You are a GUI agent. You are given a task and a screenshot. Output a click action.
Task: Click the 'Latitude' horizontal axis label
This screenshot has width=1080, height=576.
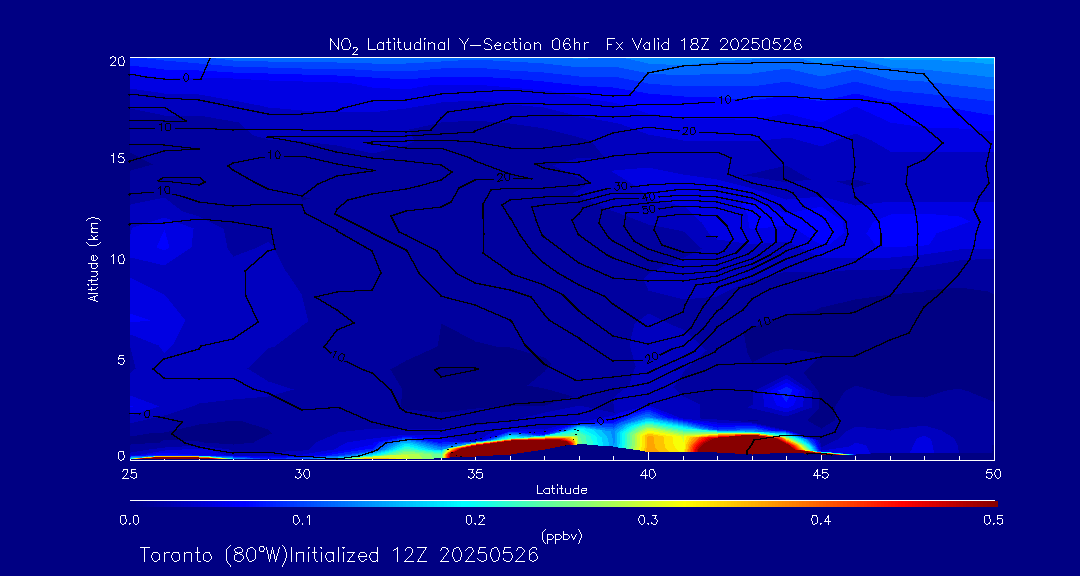(562, 490)
